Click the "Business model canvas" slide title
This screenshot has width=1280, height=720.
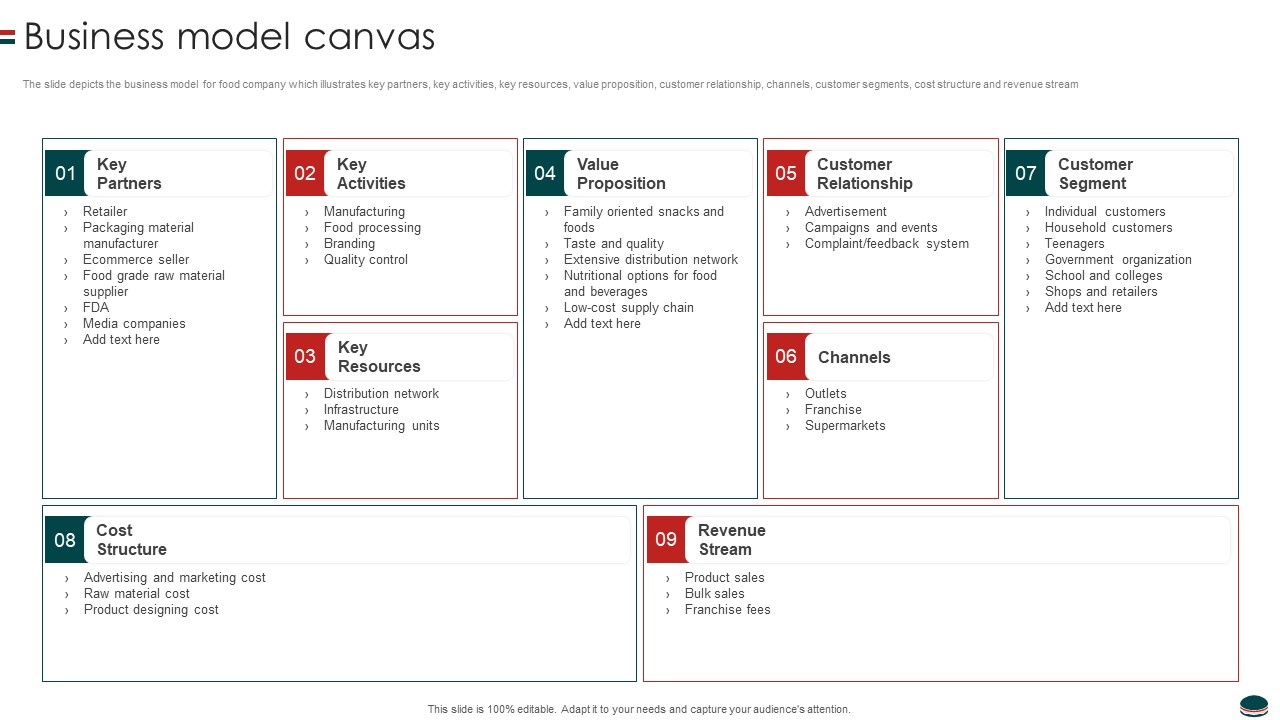[230, 37]
